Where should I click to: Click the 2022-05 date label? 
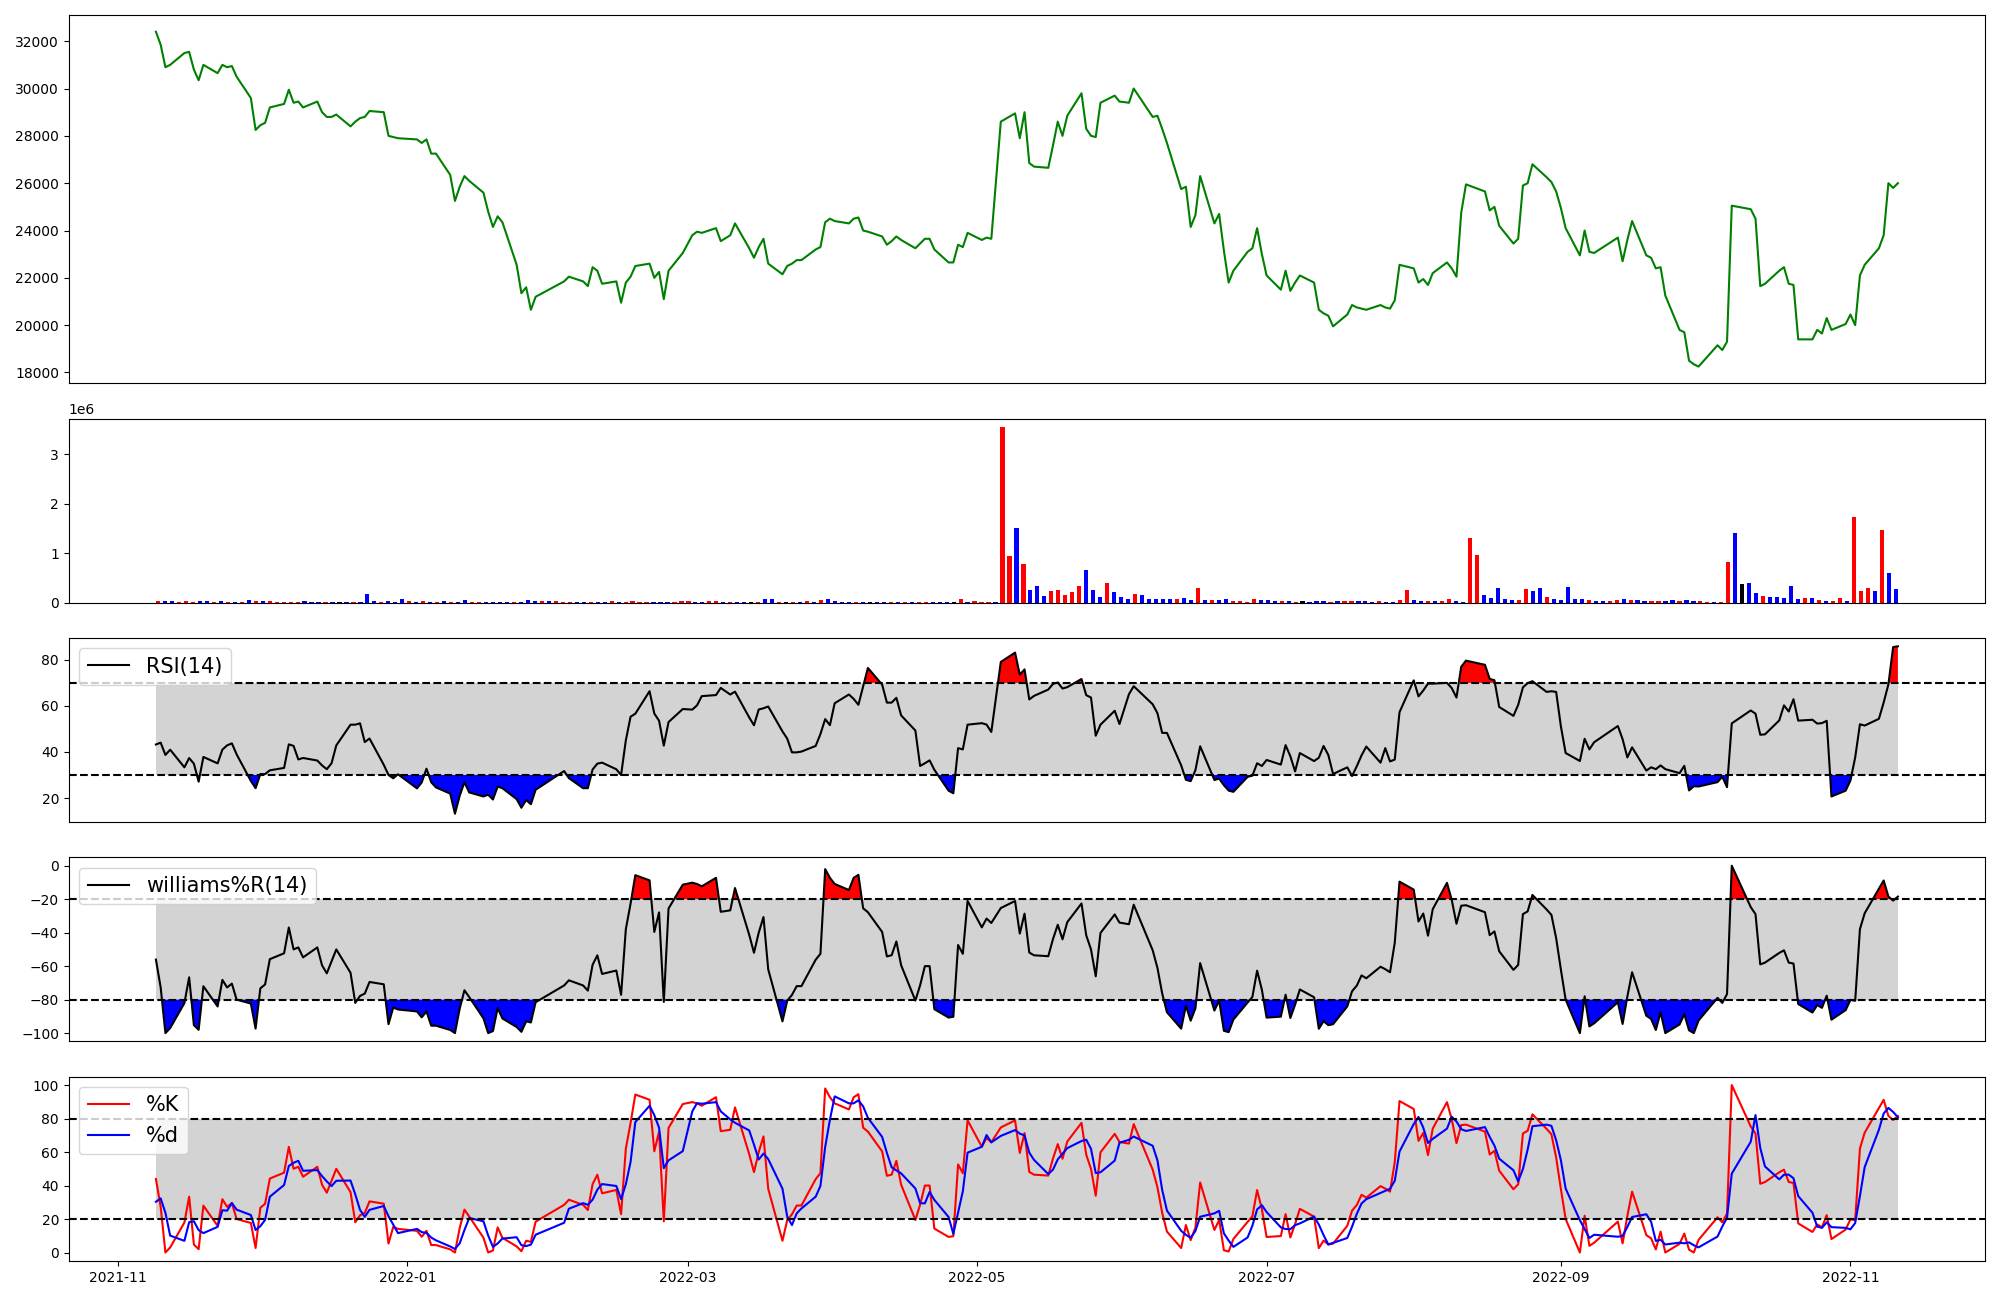[977, 1277]
